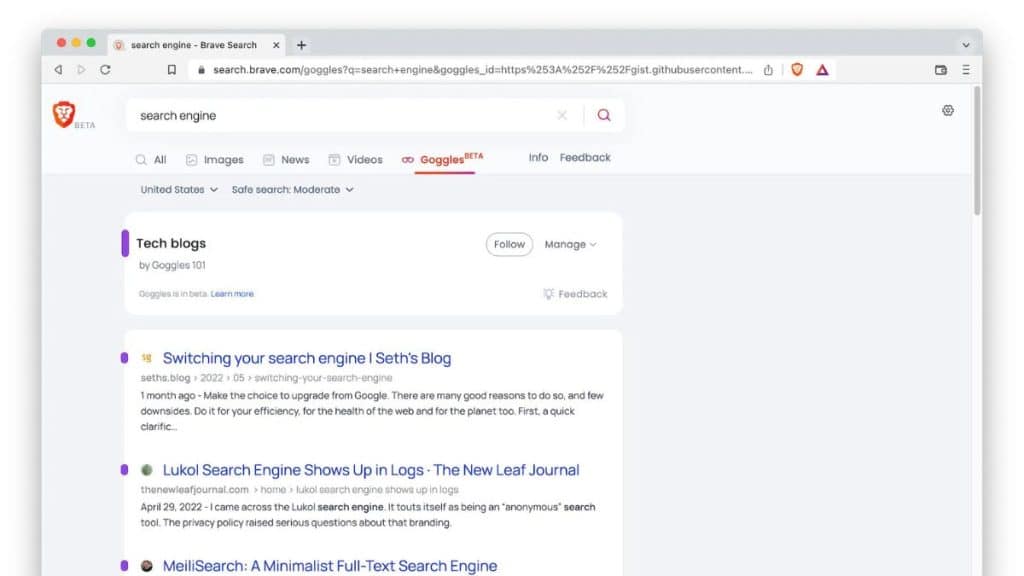The image size is (1024, 576).
Task: Open the browser hamburger menu
Action: [x=966, y=70]
